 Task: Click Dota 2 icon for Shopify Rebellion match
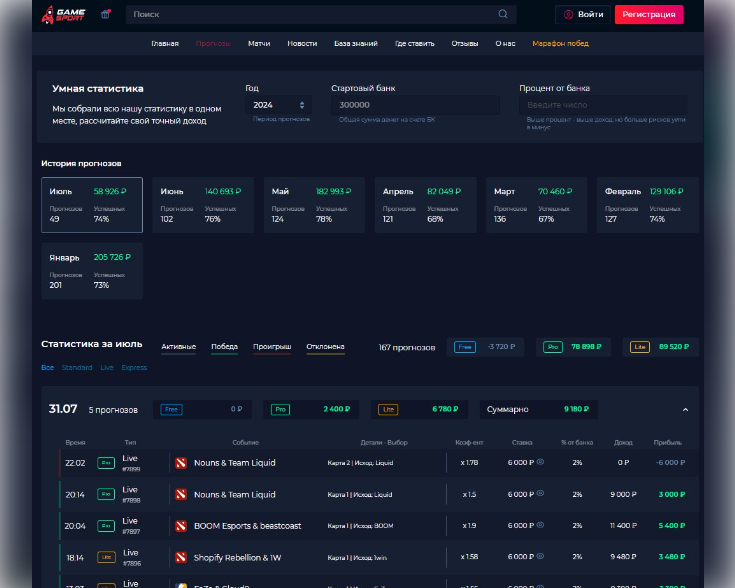pos(181,557)
